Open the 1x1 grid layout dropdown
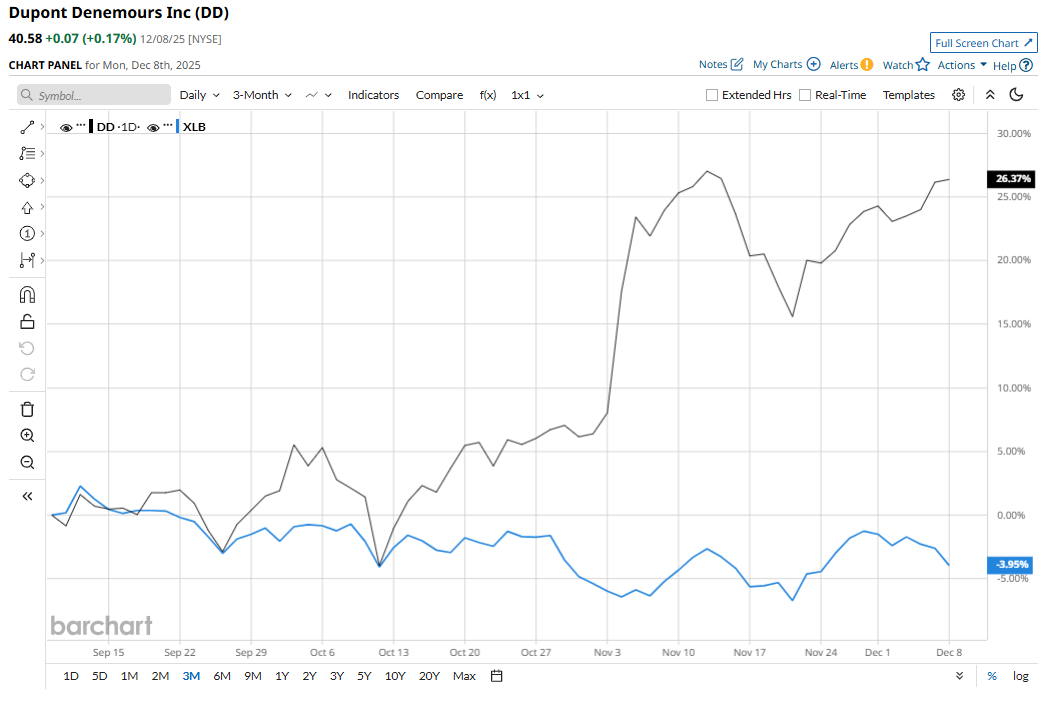The height and width of the screenshot is (704, 1050). click(x=527, y=95)
